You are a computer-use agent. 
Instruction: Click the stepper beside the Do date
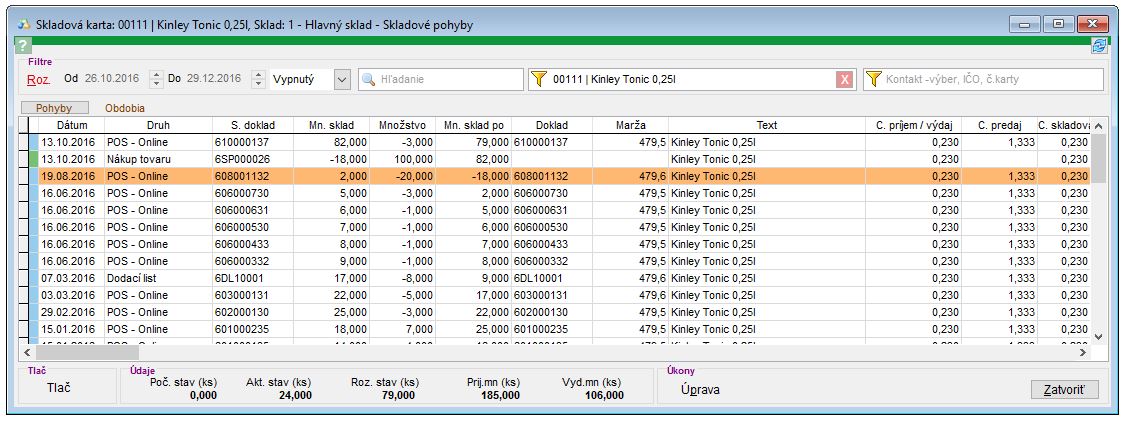coord(259,79)
